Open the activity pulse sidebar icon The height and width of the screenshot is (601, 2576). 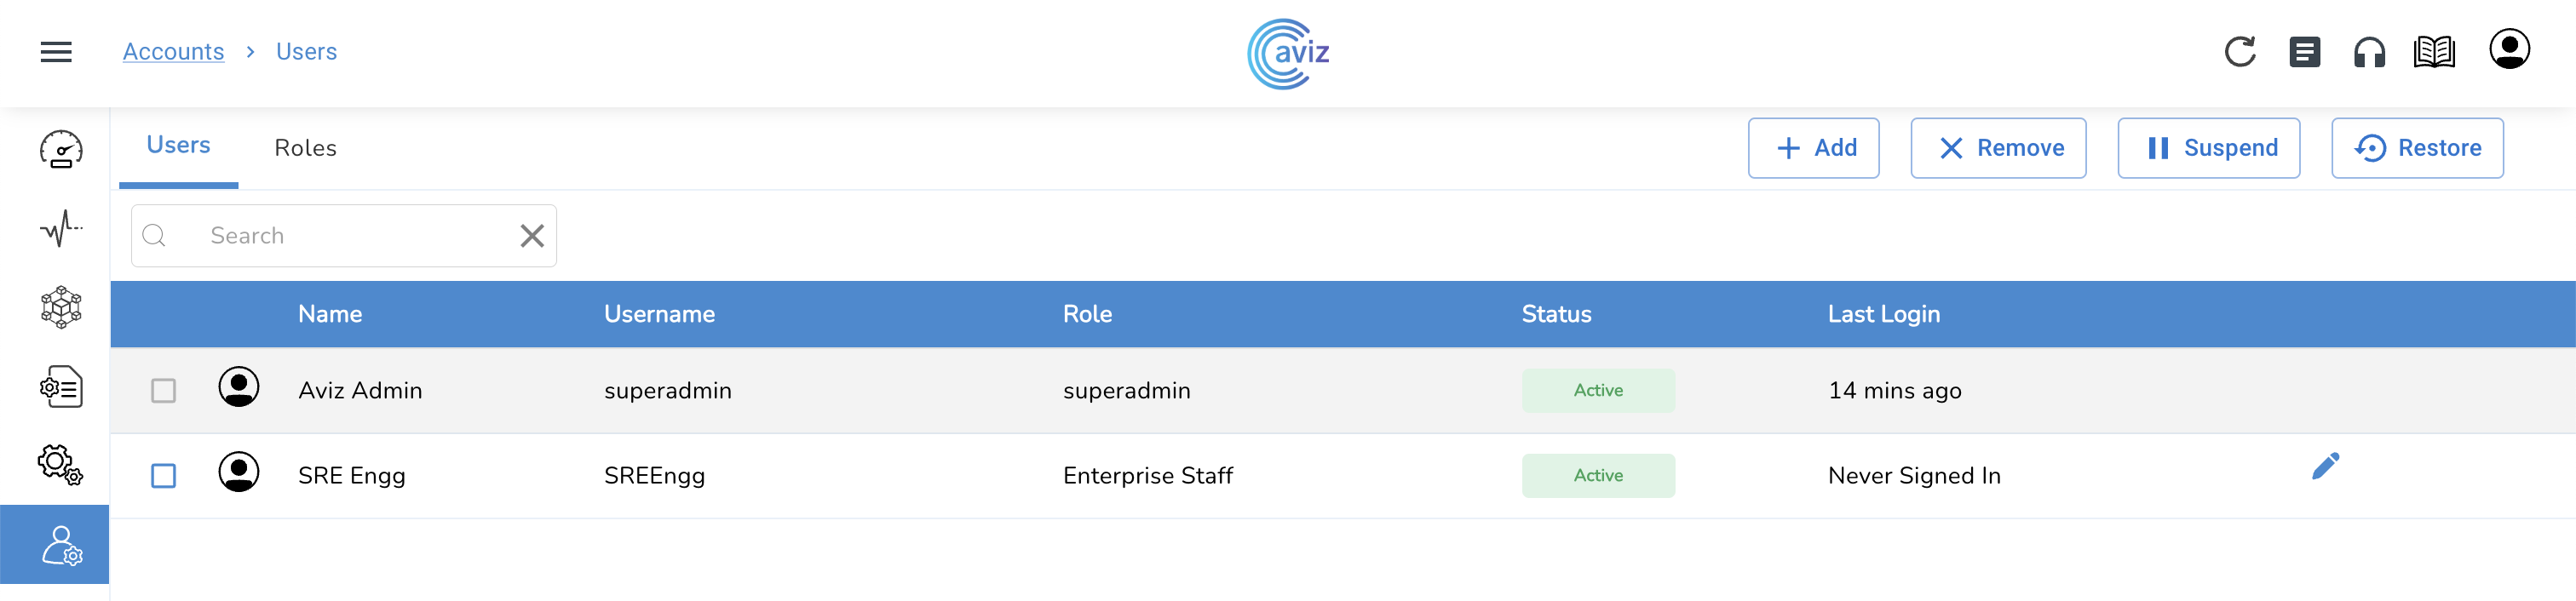[61, 229]
